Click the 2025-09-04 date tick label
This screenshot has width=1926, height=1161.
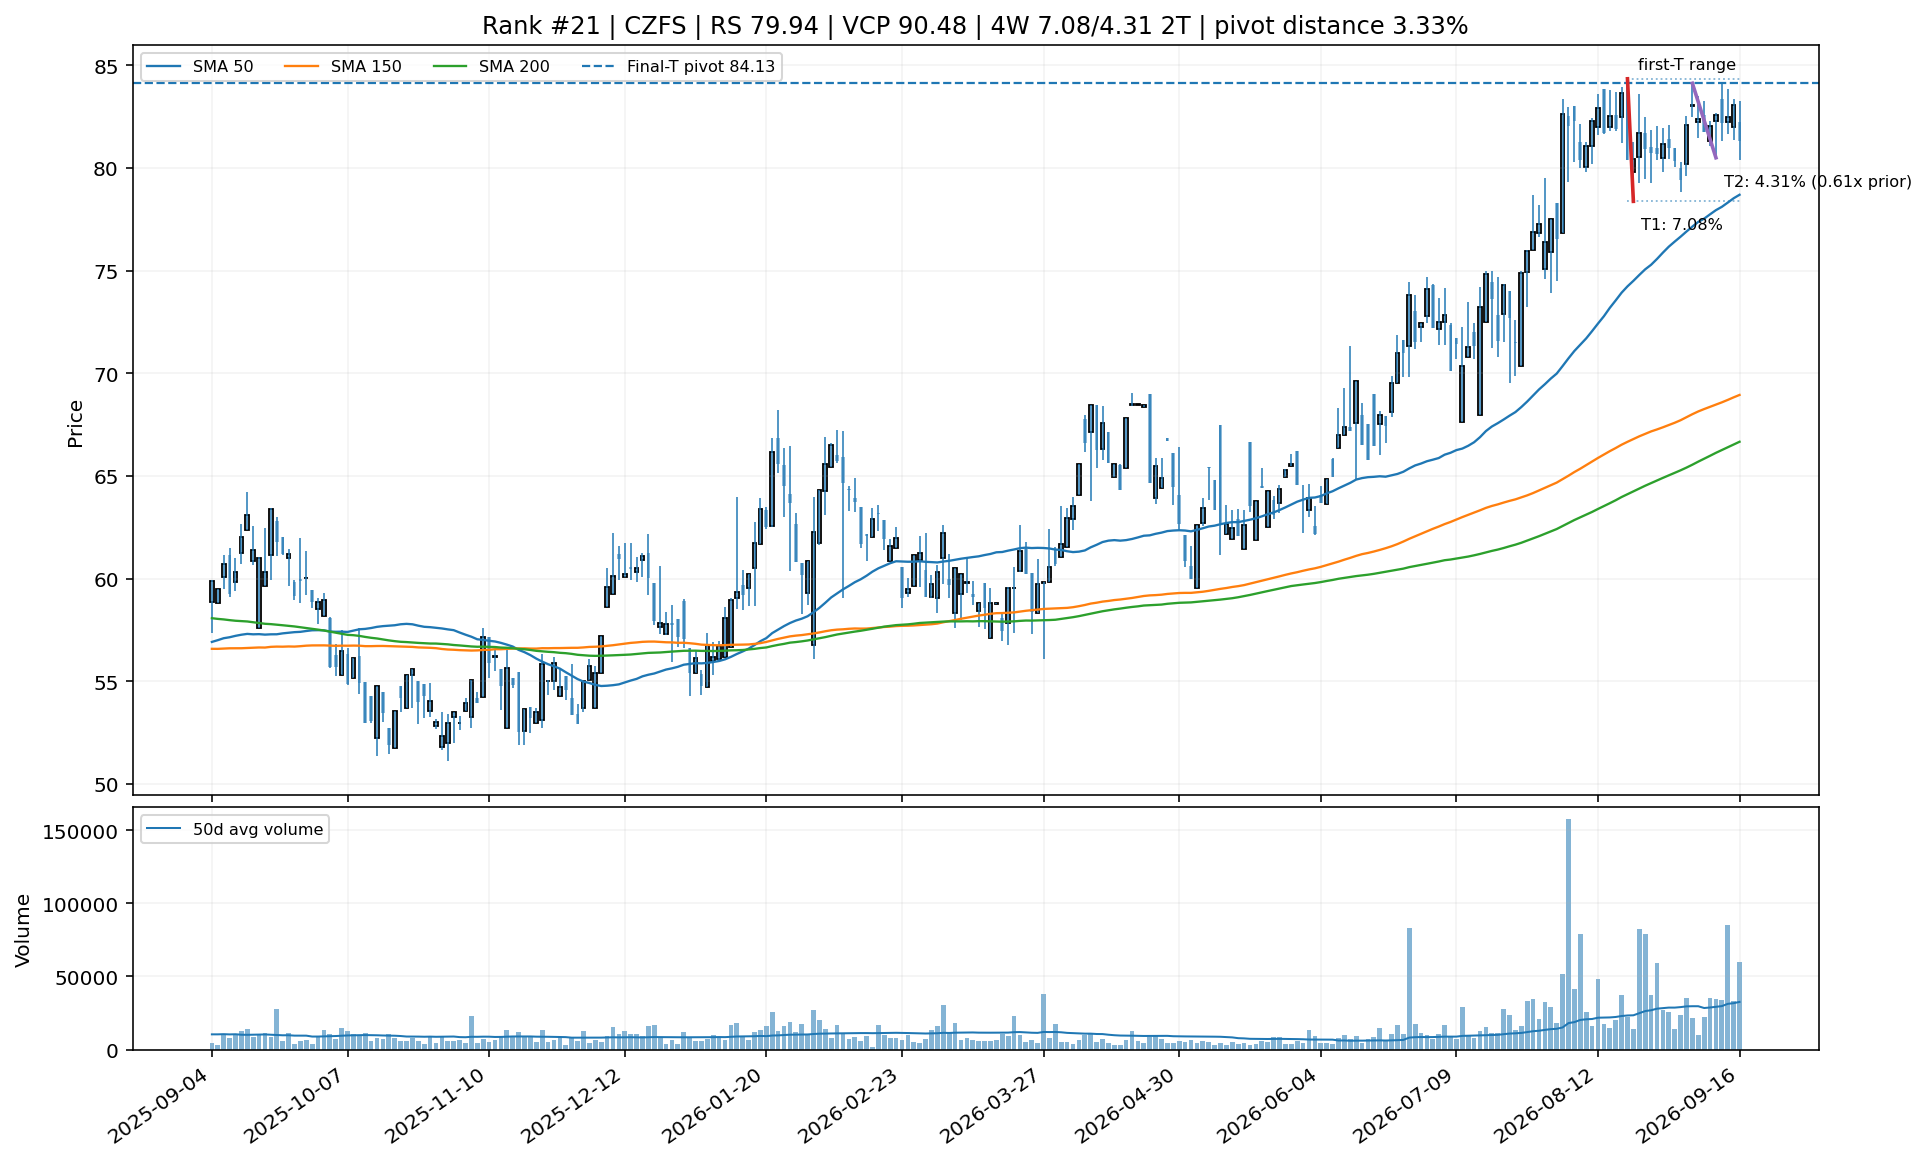click(159, 1105)
